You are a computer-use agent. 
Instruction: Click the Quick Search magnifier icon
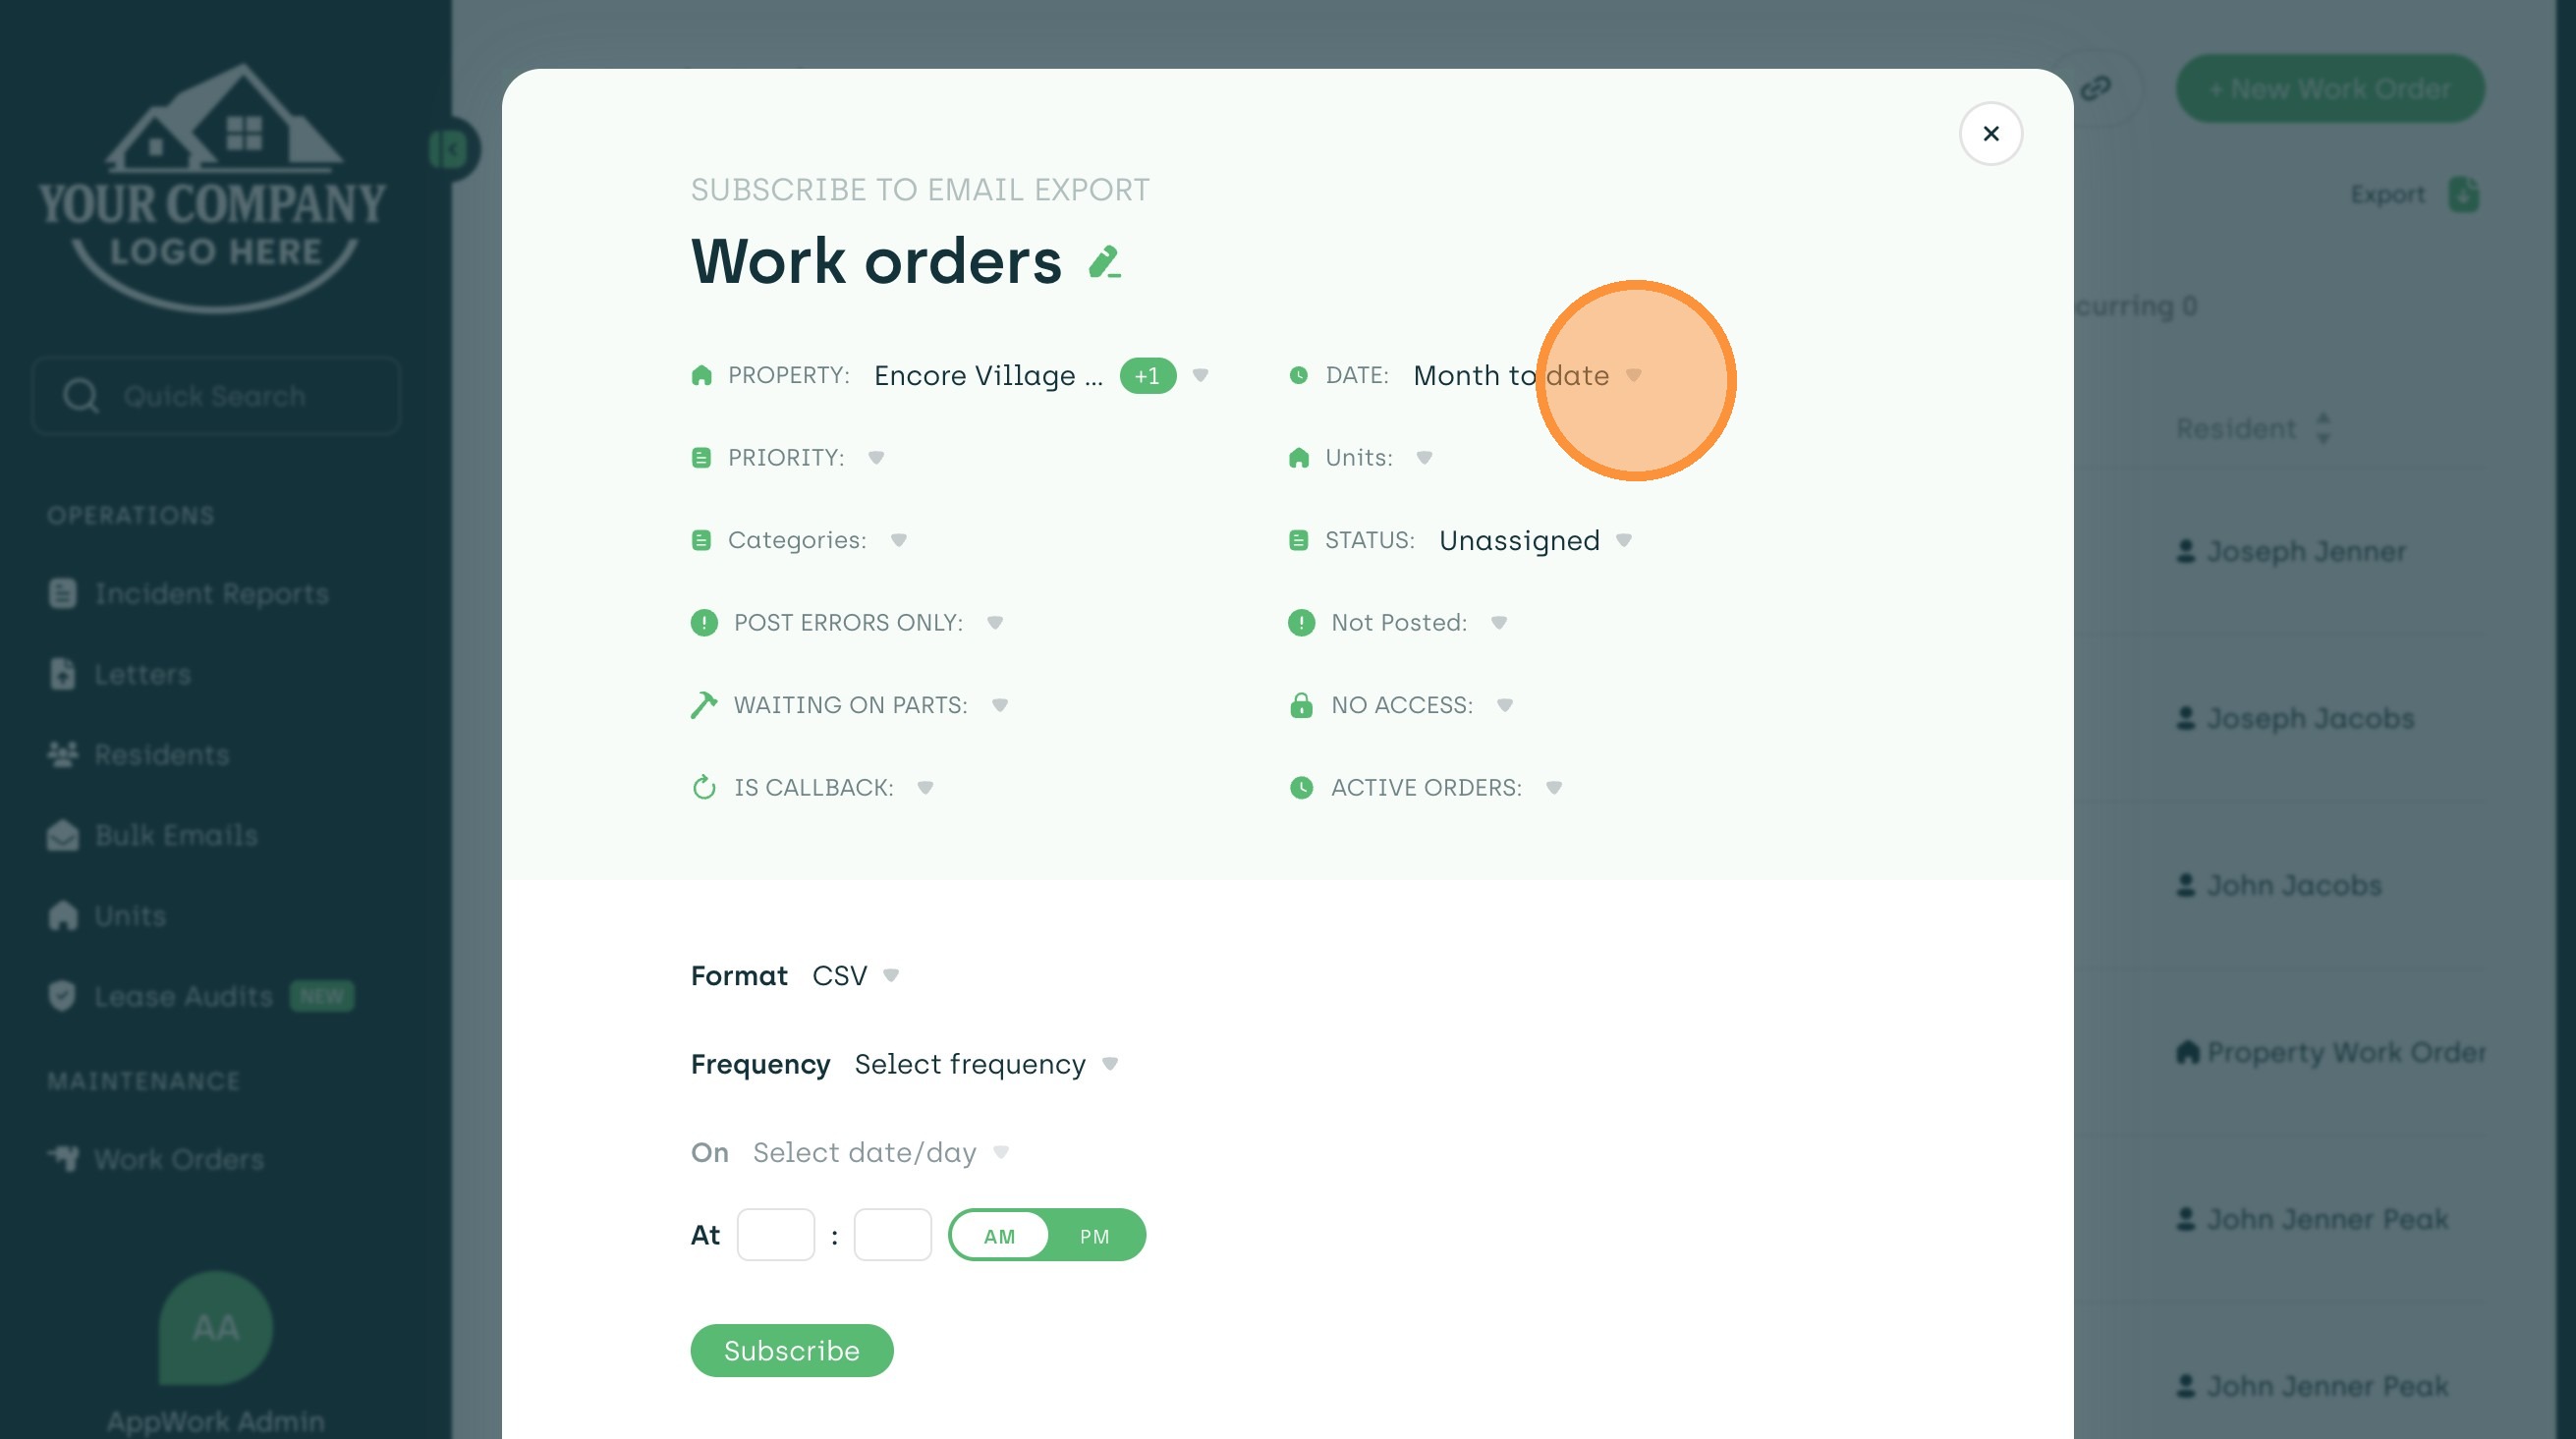coord(80,396)
